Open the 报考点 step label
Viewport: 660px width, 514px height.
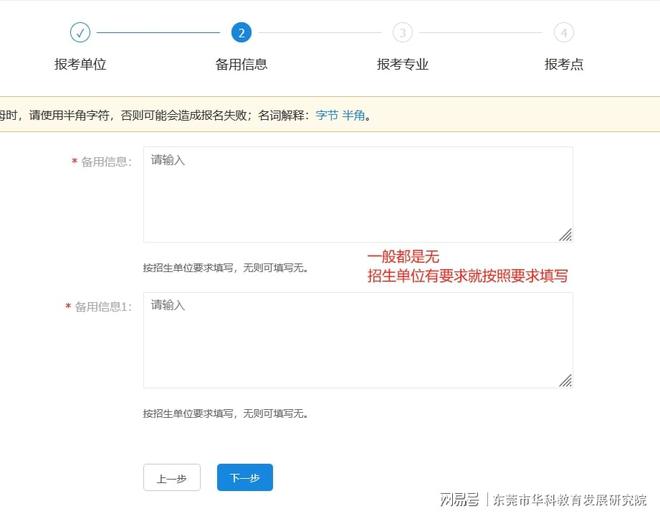[x=564, y=64]
